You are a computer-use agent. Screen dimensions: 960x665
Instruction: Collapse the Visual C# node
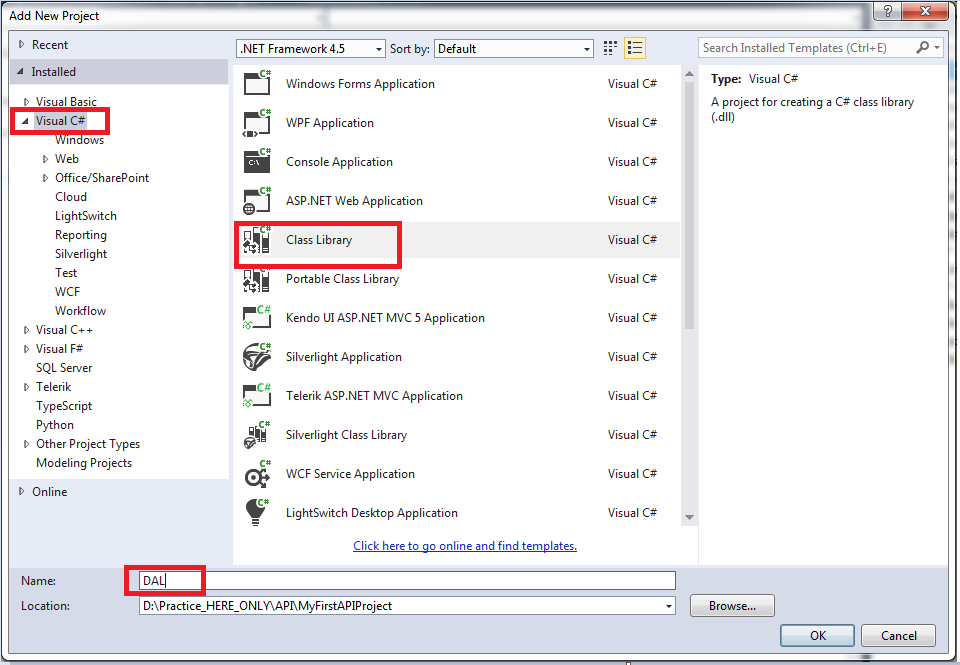25,121
